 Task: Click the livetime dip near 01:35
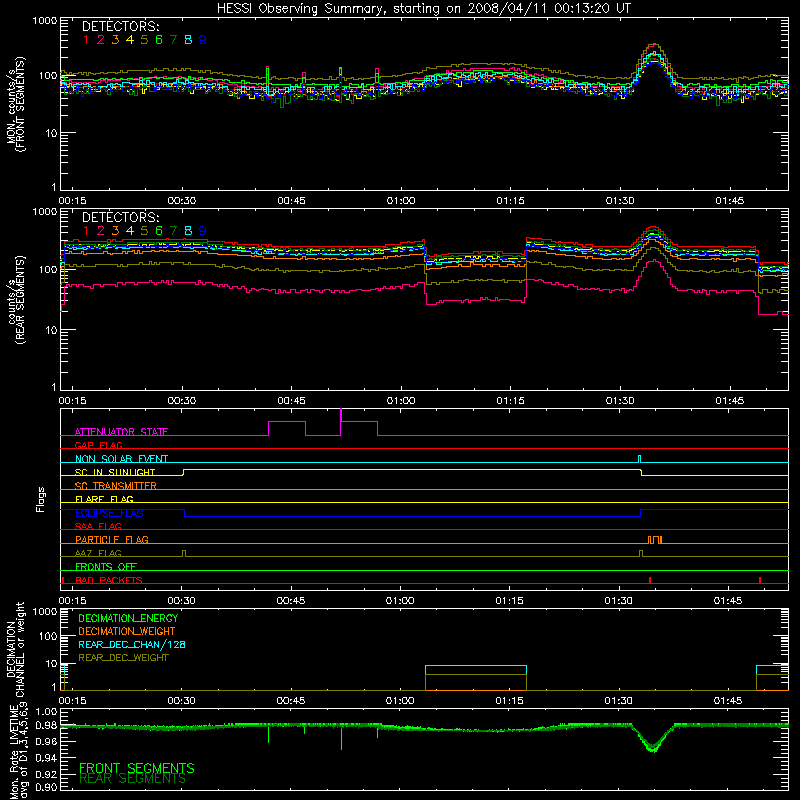tap(652, 740)
